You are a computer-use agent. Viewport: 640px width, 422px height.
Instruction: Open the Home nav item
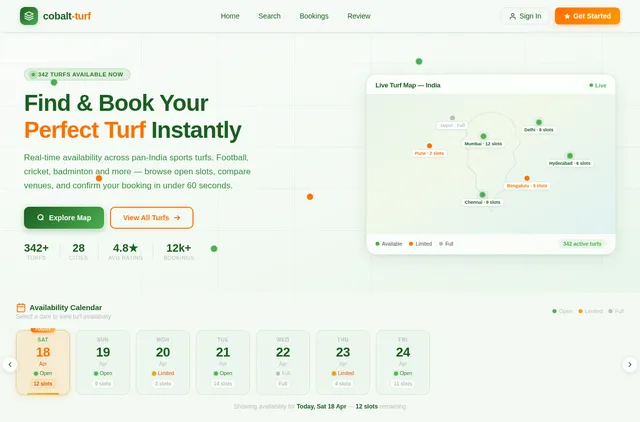[230, 16]
